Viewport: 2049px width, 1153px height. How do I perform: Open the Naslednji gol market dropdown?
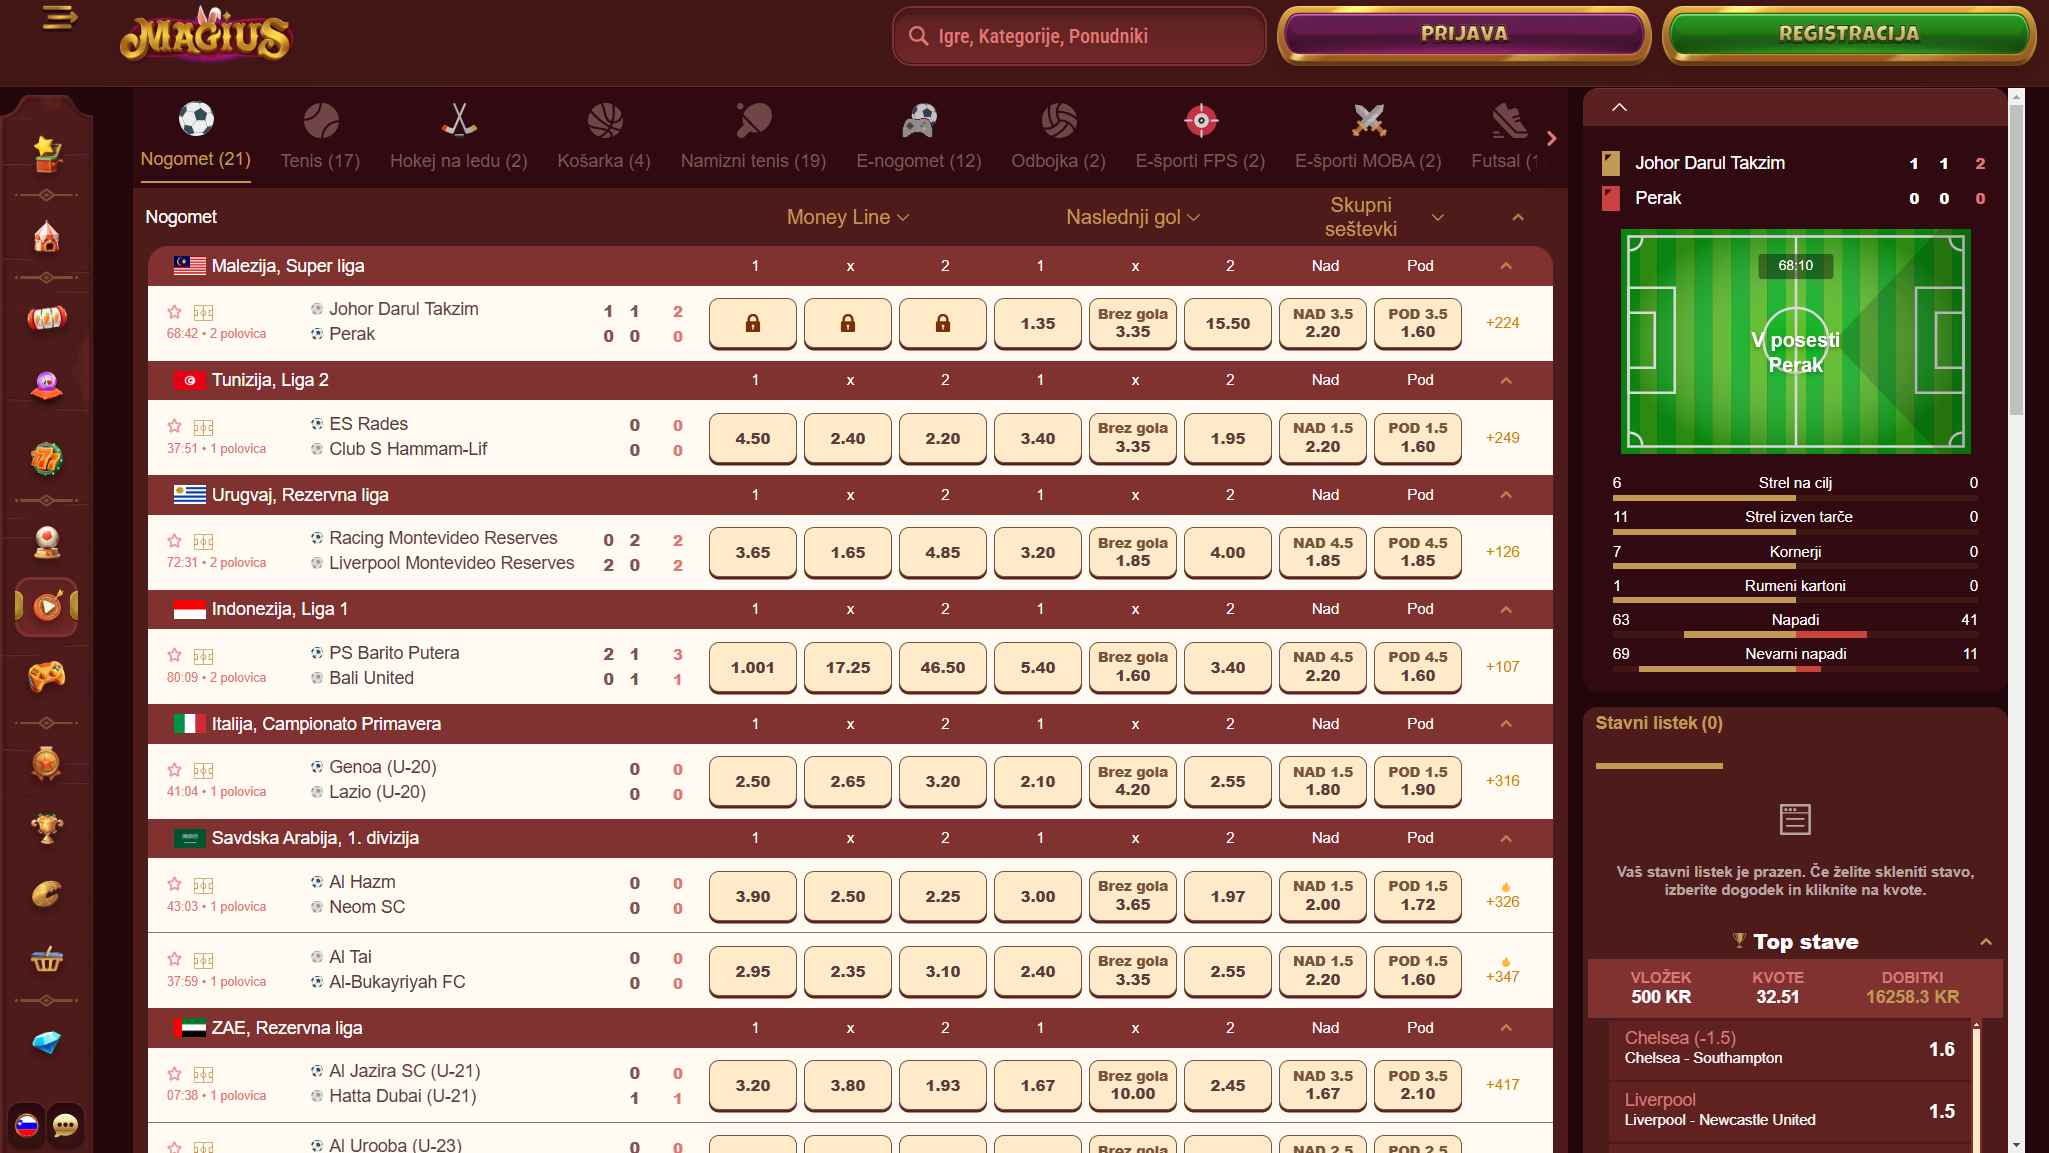pyautogui.click(x=1132, y=217)
